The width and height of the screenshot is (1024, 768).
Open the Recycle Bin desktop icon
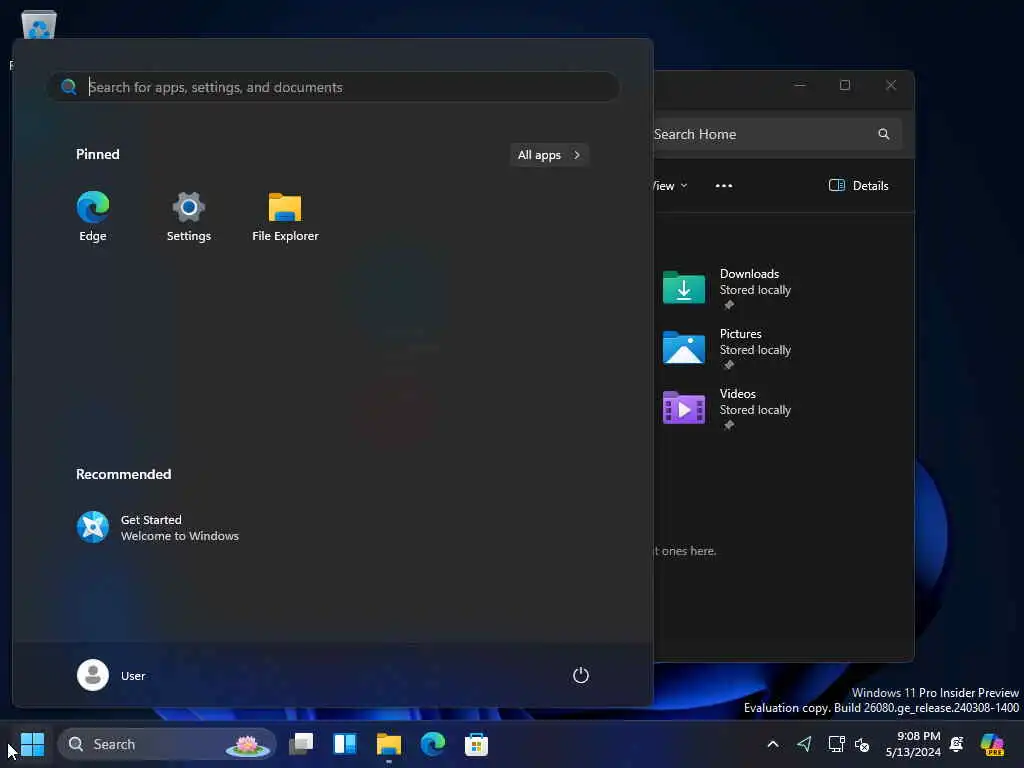pyautogui.click(x=39, y=25)
